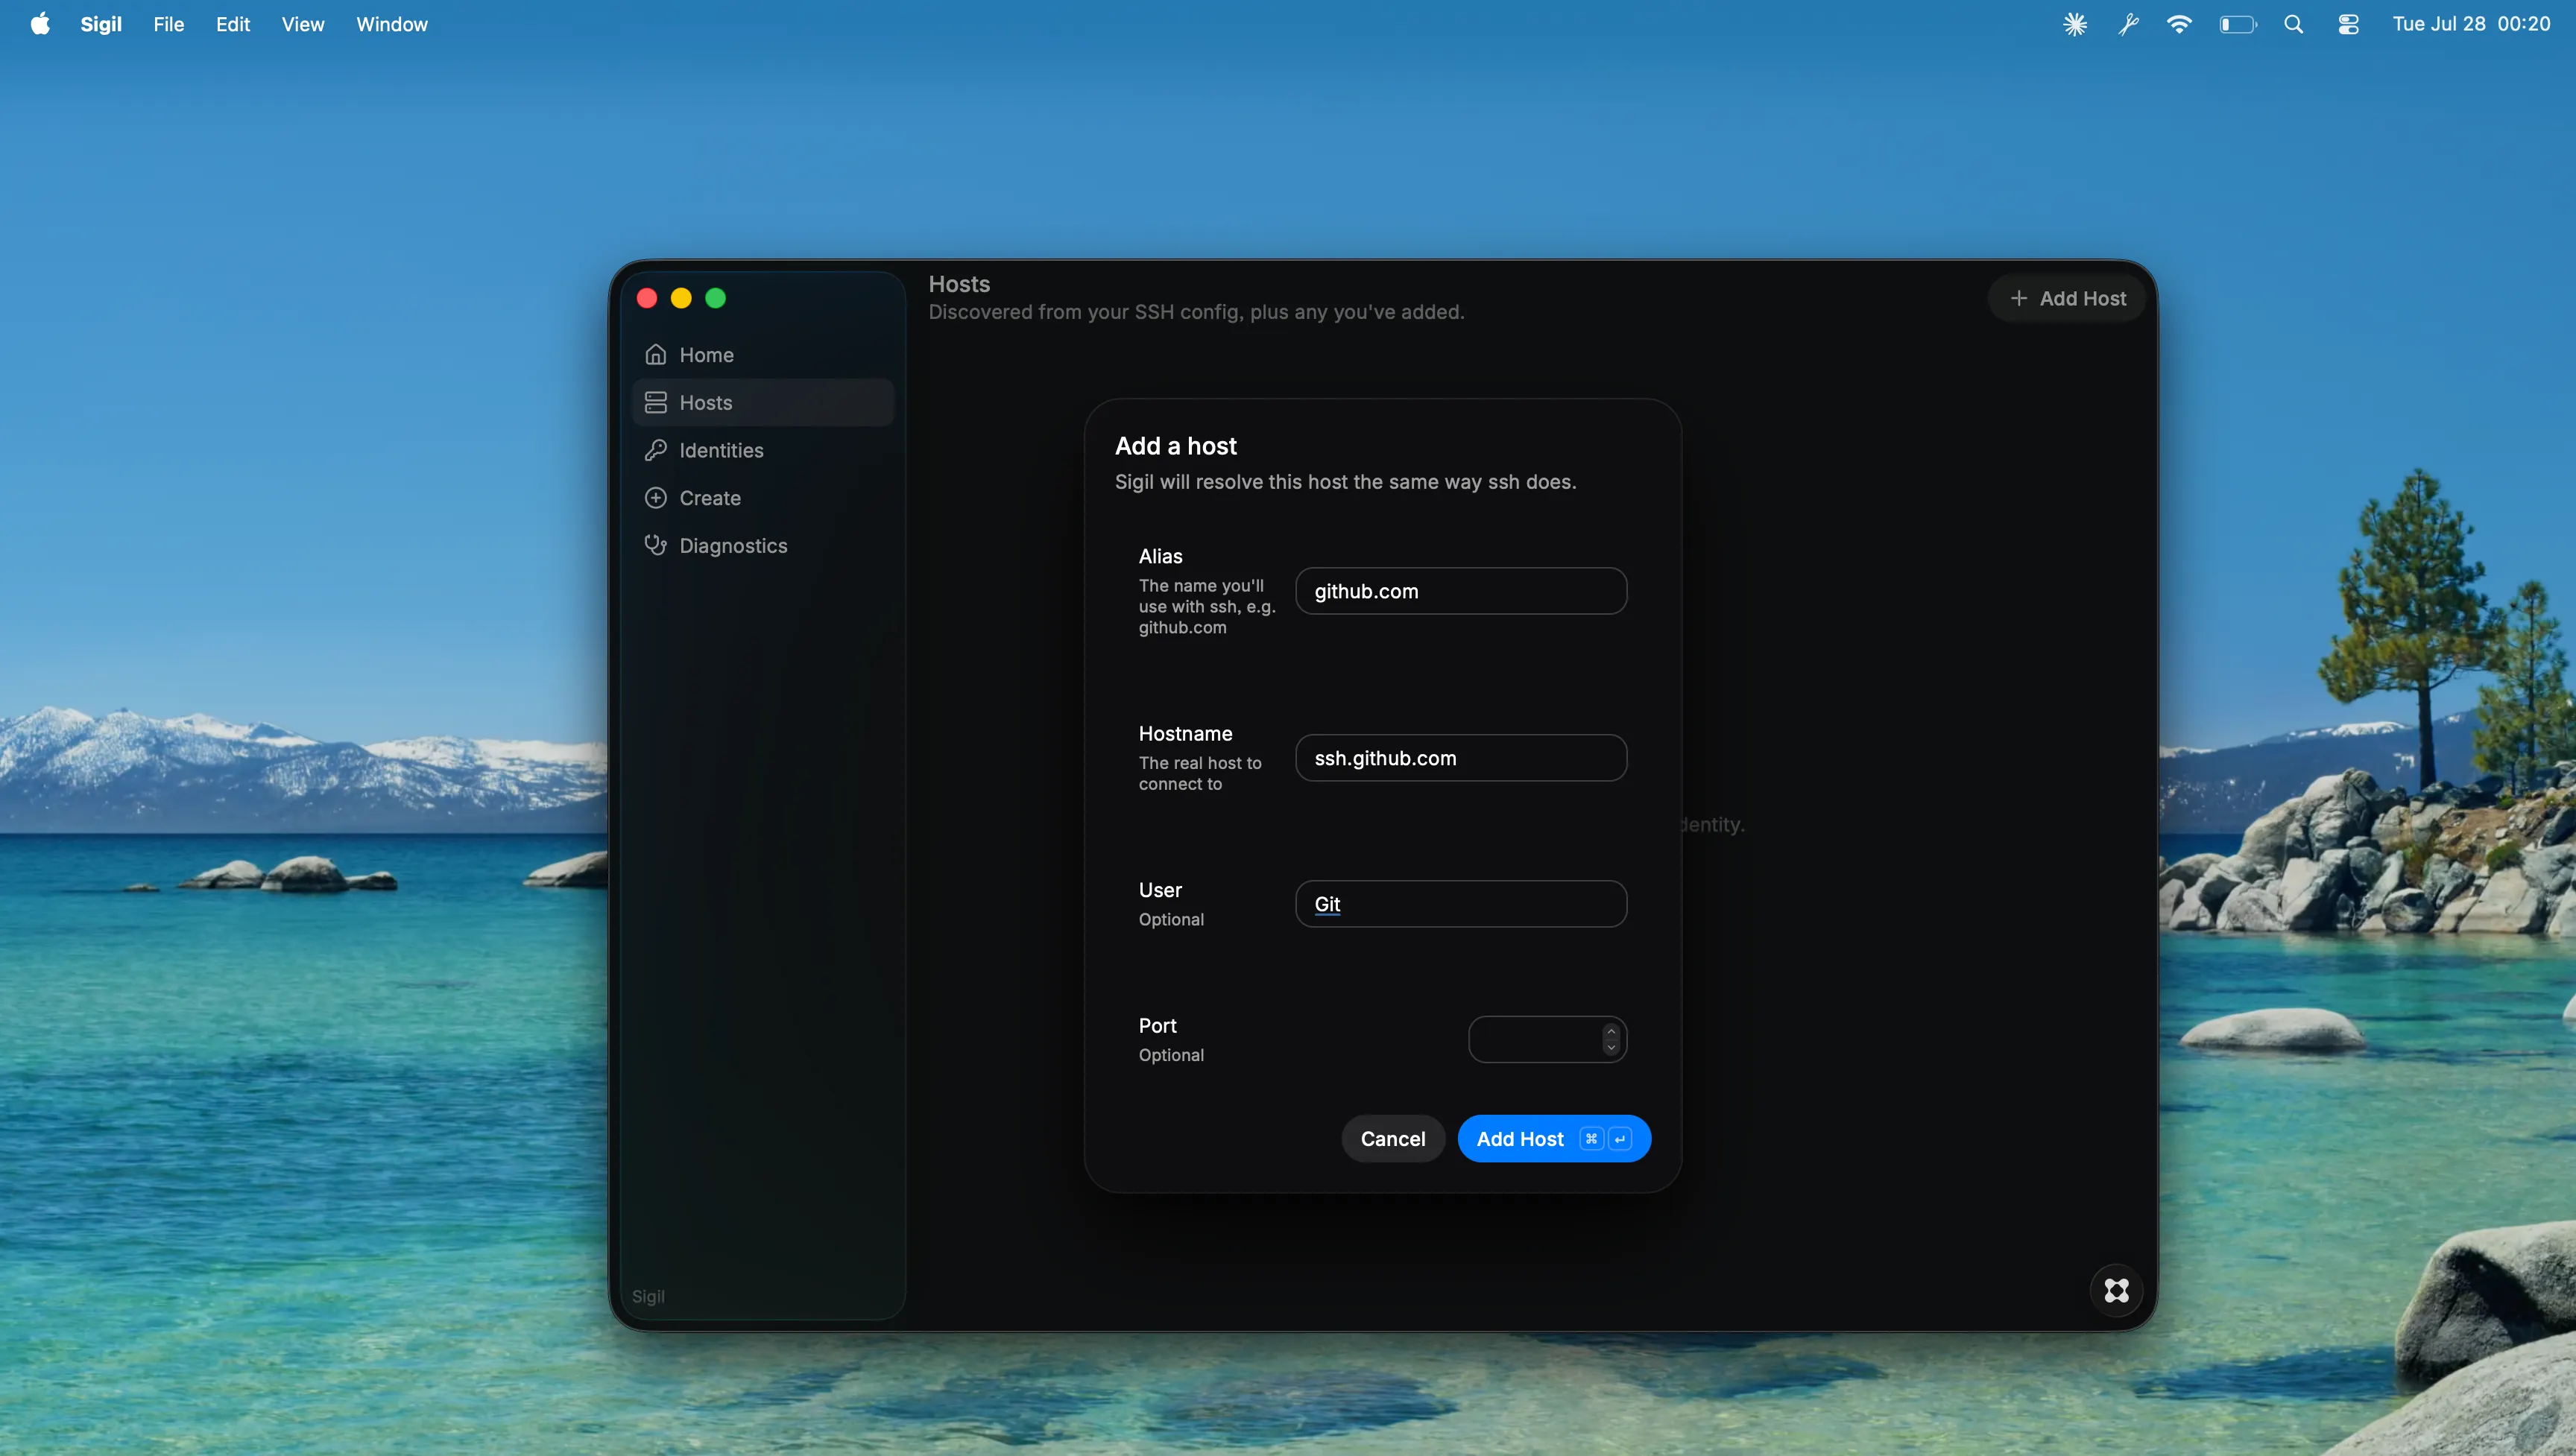Image resolution: width=2576 pixels, height=1456 pixels.
Task: Click 'Sigil will resolve this host' description
Action: [x=1345, y=482]
